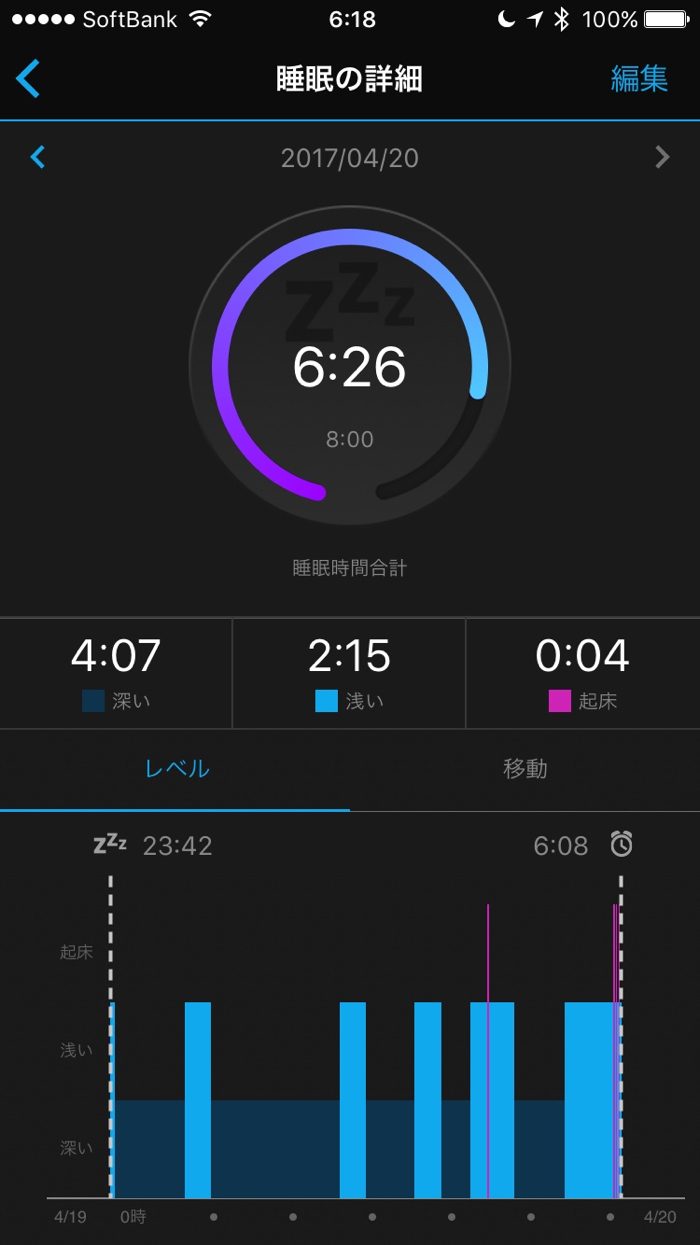The height and width of the screenshot is (1245, 700).
Task: Switch to the 移動 tab
Action: click(525, 769)
